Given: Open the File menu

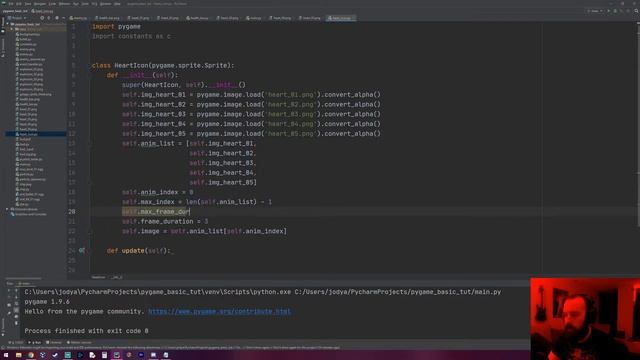Looking at the screenshot, I should [11, 4].
